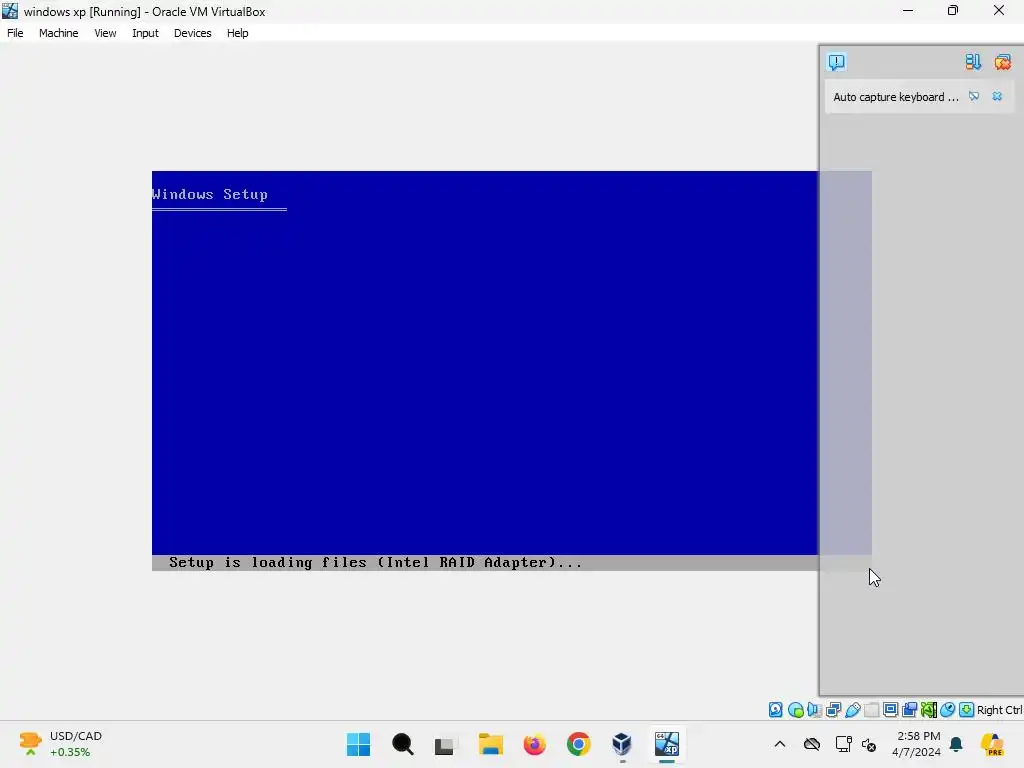This screenshot has height=768, width=1024.
Task: Click the USB devices status icon
Action: pyautogui.click(x=852, y=710)
